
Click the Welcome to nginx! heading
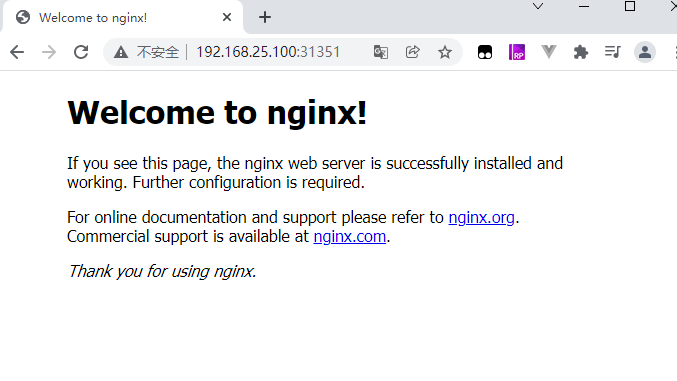pos(217,113)
